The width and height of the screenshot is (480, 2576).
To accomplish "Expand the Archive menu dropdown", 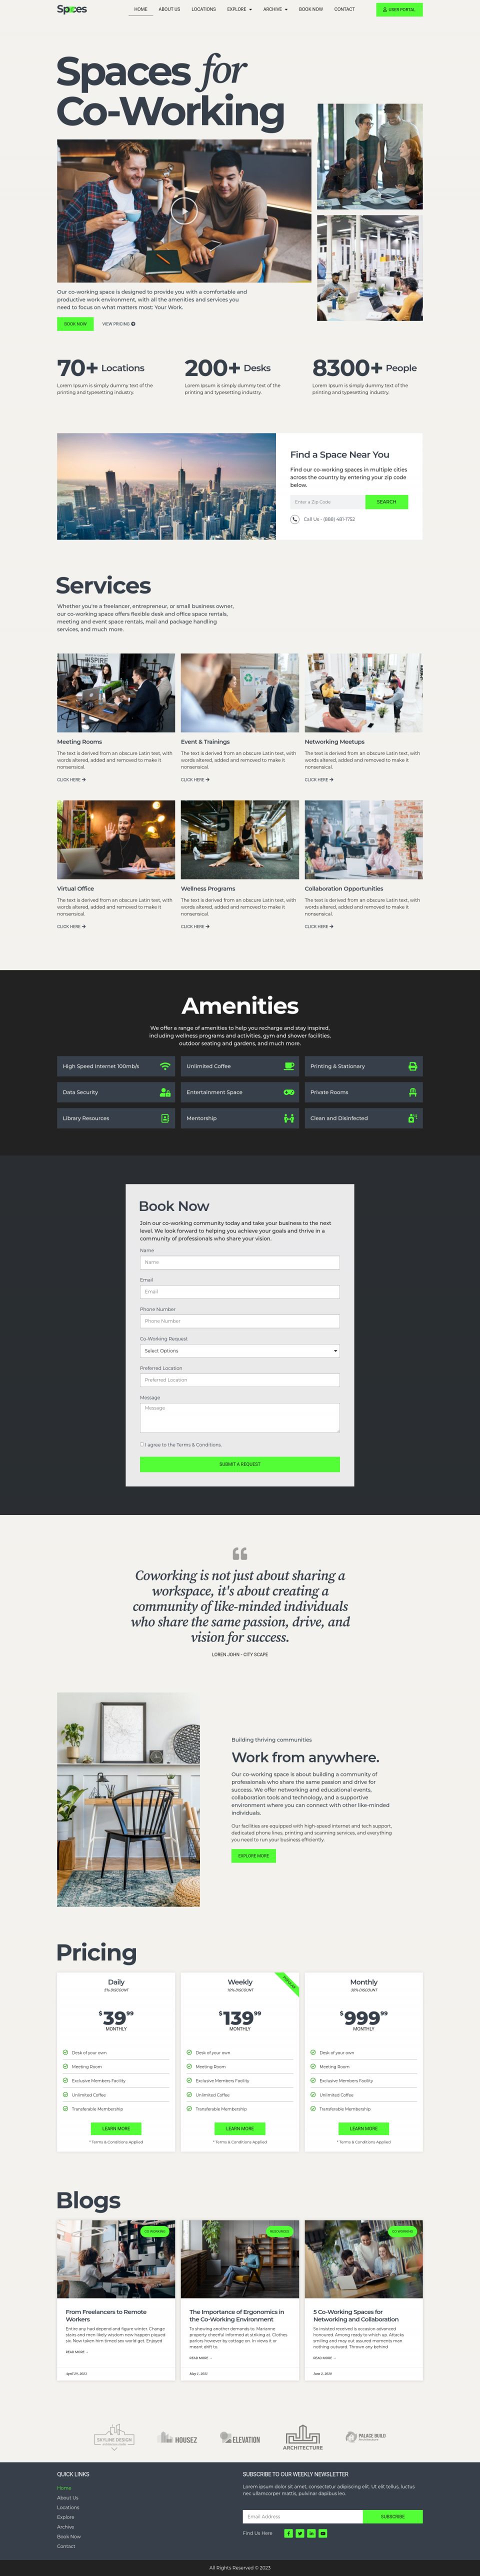I will pyautogui.click(x=275, y=9).
